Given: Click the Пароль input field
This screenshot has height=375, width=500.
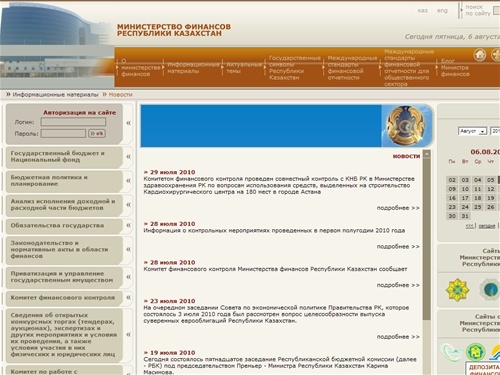Looking at the screenshot, I should (x=63, y=134).
